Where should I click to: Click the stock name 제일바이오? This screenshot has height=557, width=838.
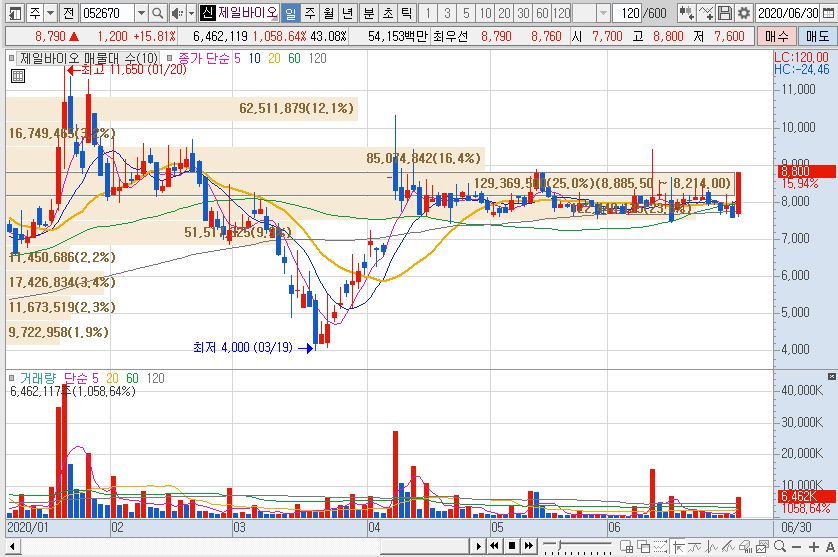(247, 13)
